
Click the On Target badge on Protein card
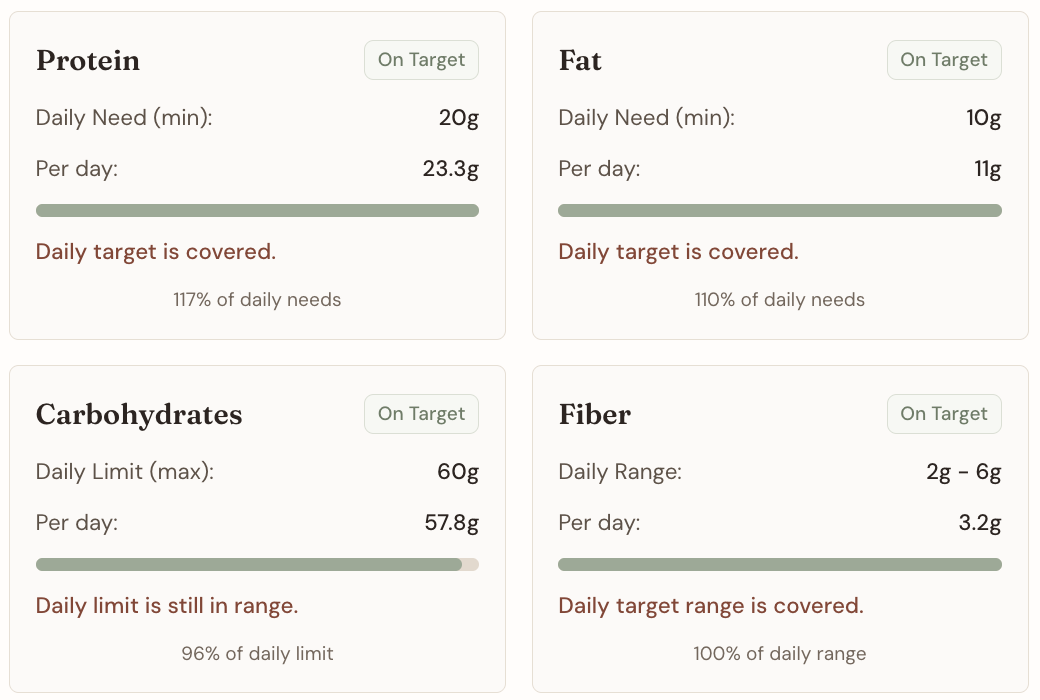421,60
